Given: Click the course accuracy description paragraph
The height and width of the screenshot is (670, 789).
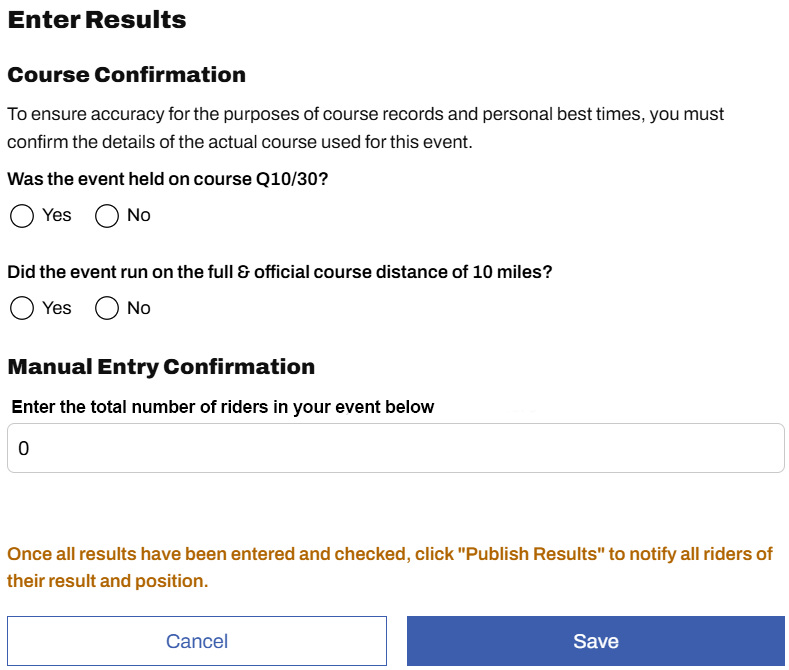Looking at the screenshot, I should [366, 128].
